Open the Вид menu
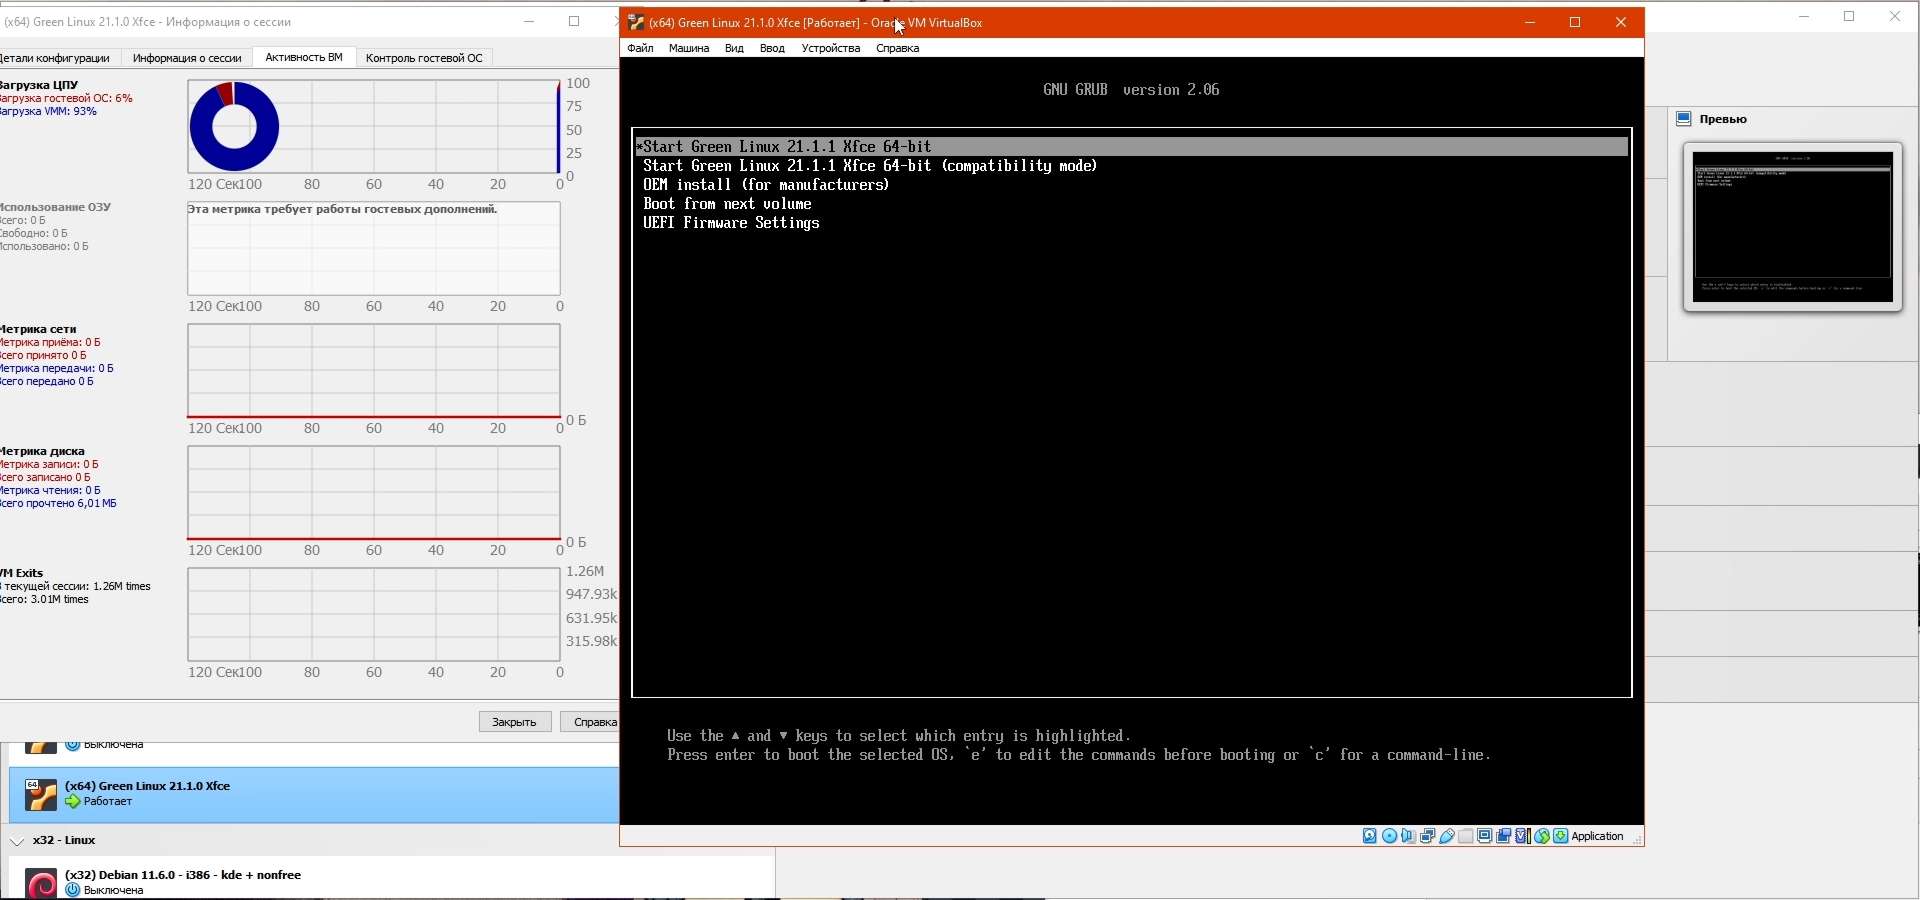 [734, 48]
